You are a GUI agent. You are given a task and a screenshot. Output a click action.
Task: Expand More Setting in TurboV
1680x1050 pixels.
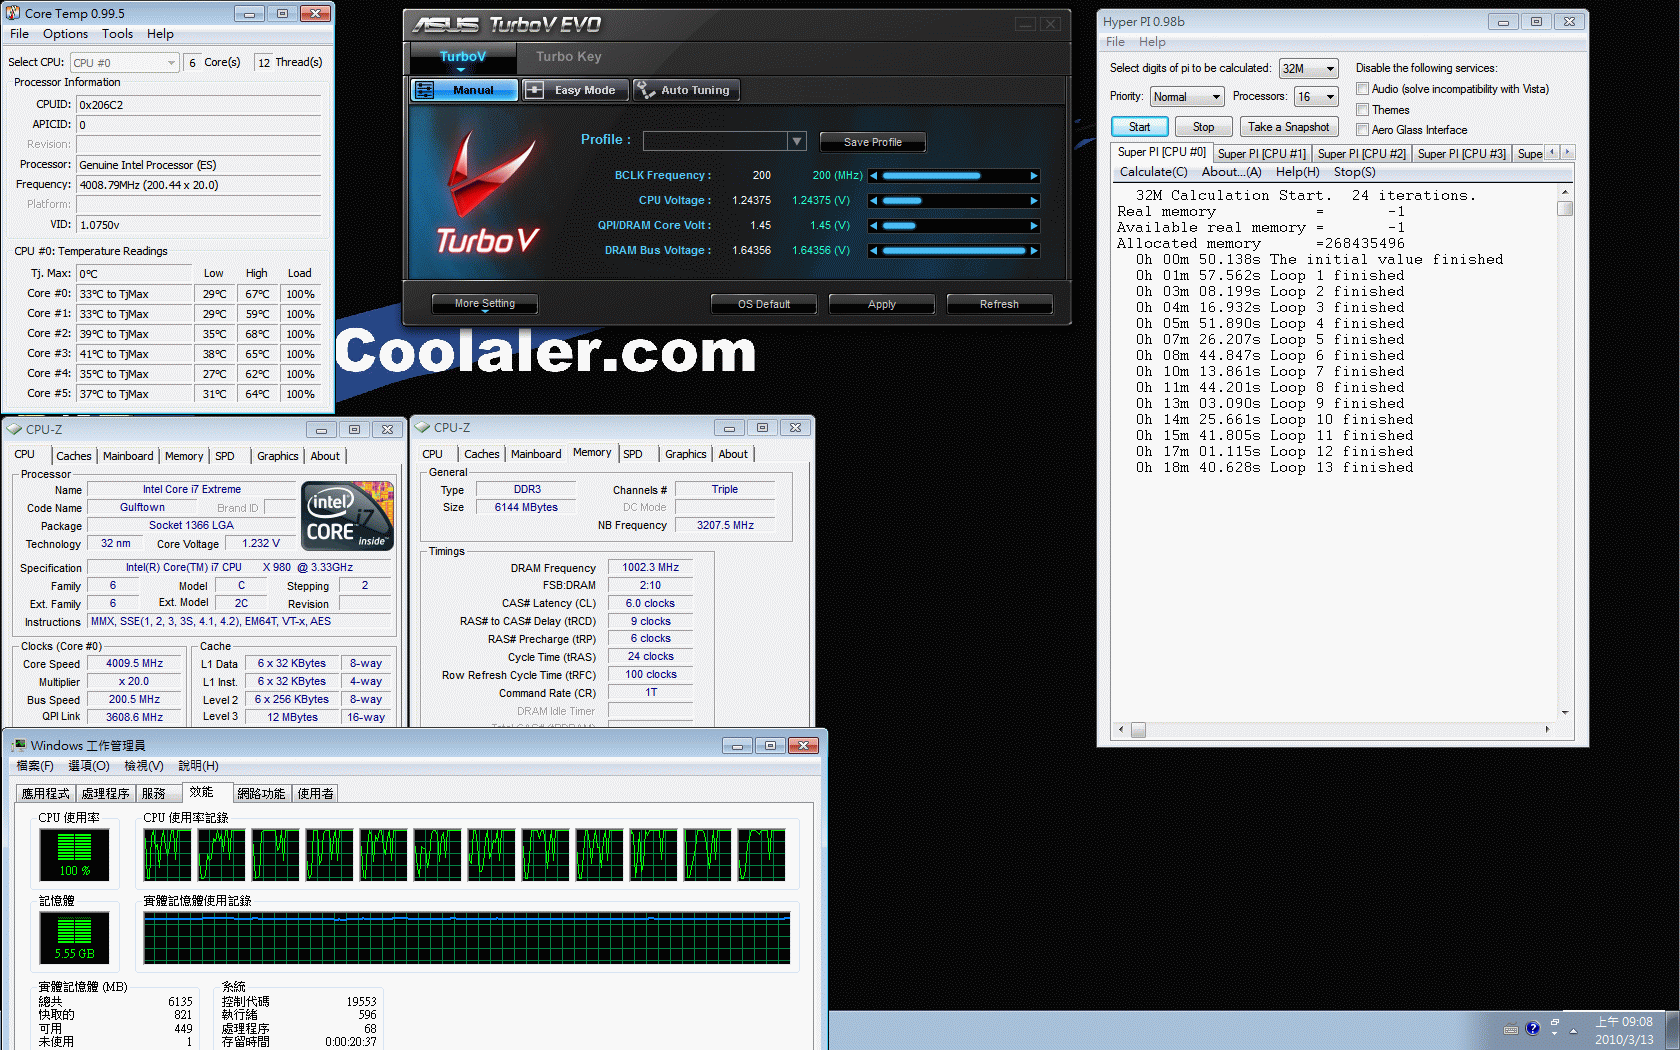pos(485,304)
